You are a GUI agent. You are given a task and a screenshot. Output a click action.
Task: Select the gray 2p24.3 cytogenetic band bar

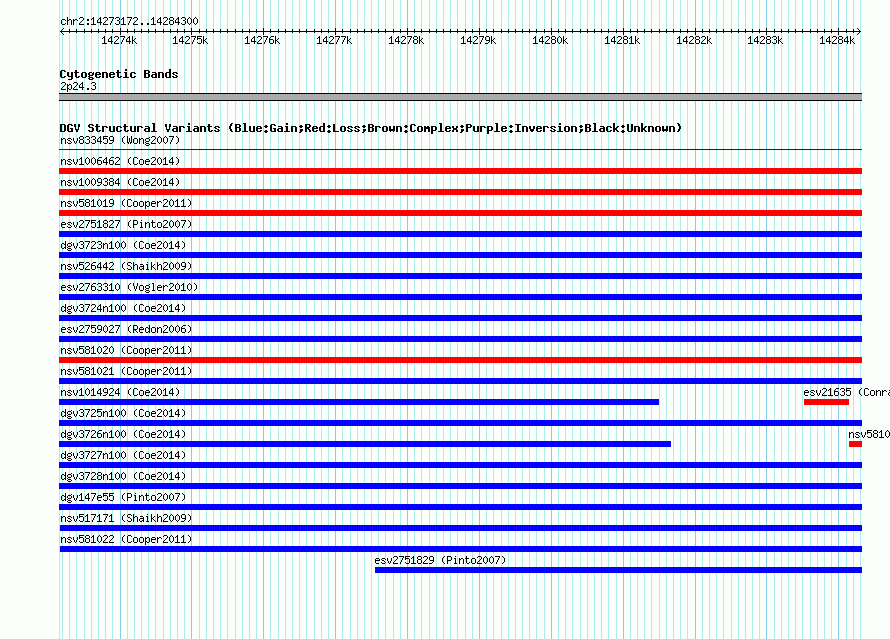[460, 97]
